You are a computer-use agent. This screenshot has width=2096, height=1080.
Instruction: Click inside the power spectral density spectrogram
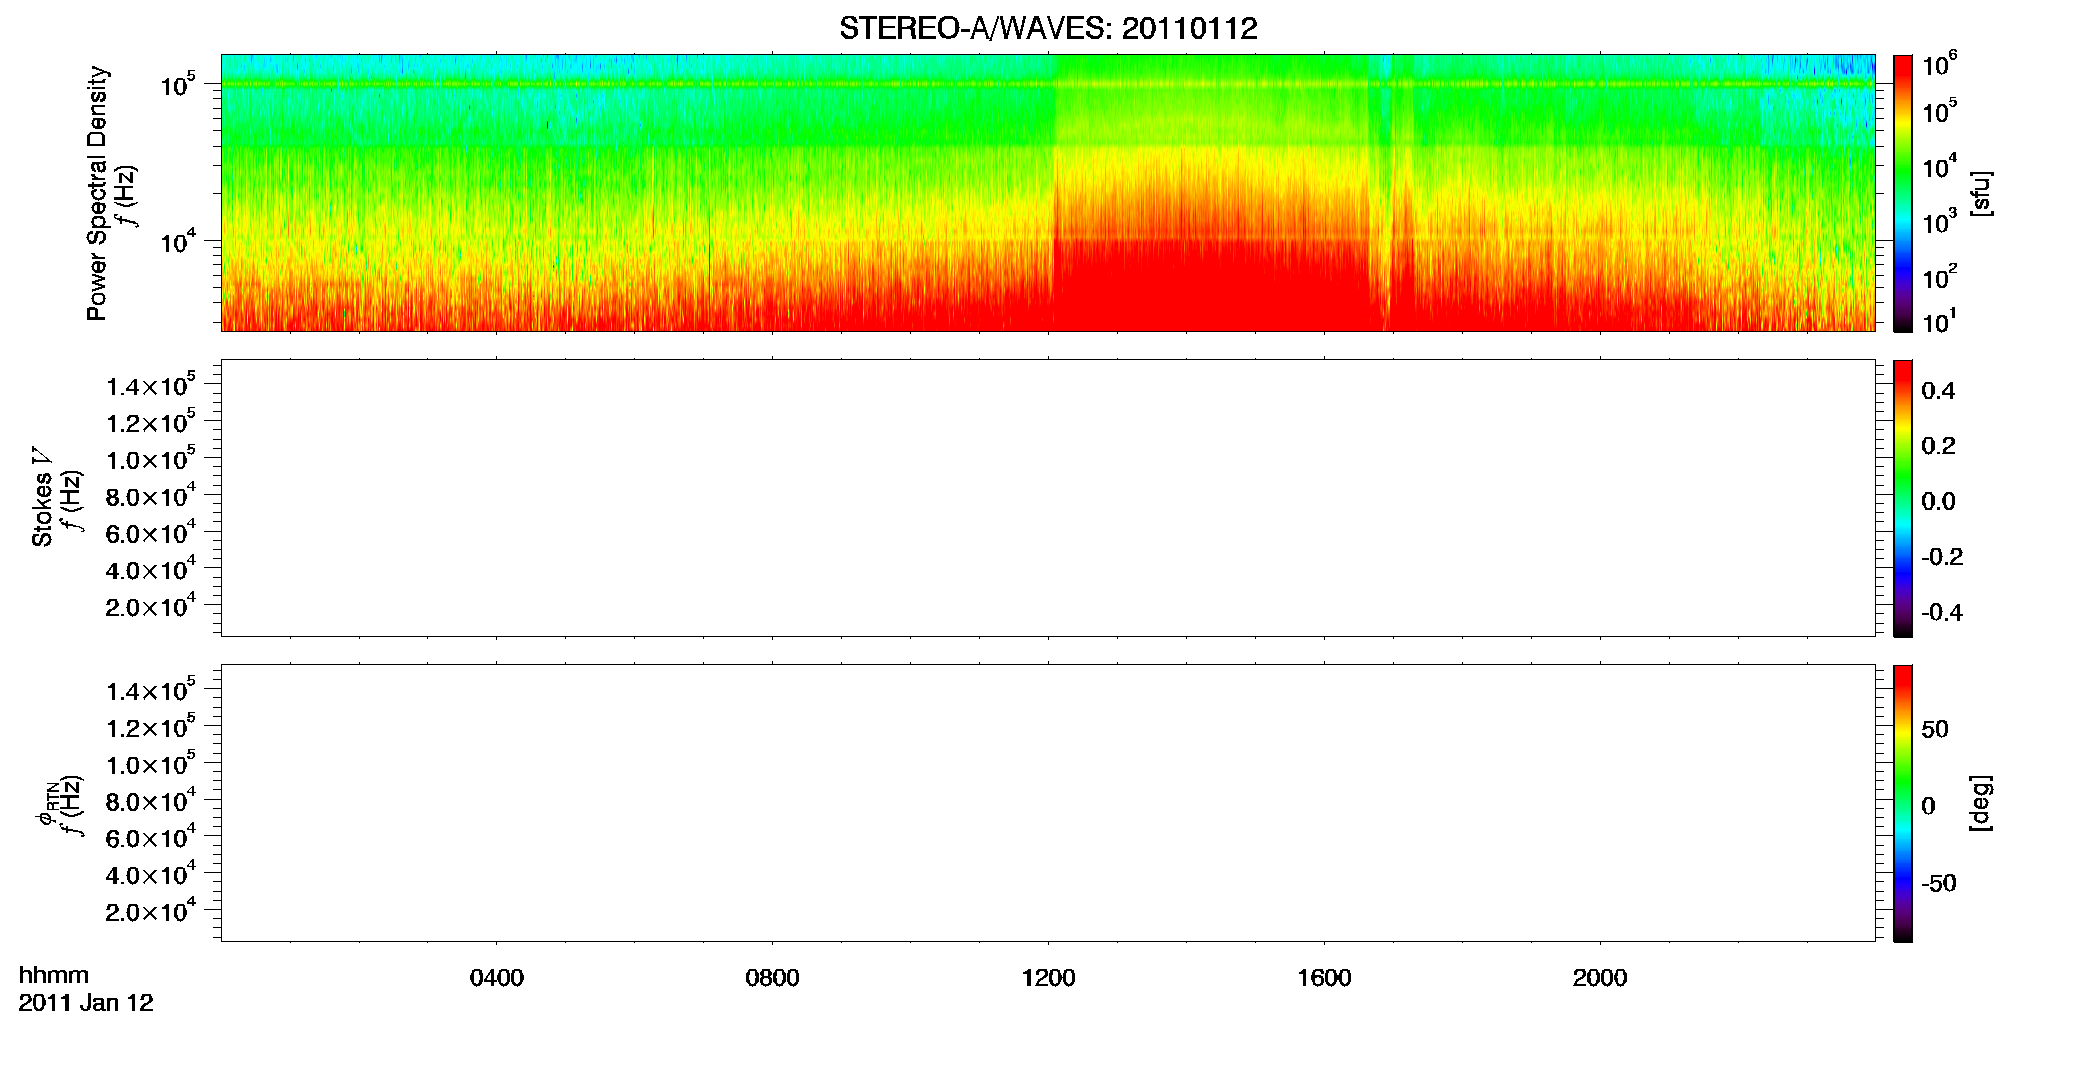1048,192
